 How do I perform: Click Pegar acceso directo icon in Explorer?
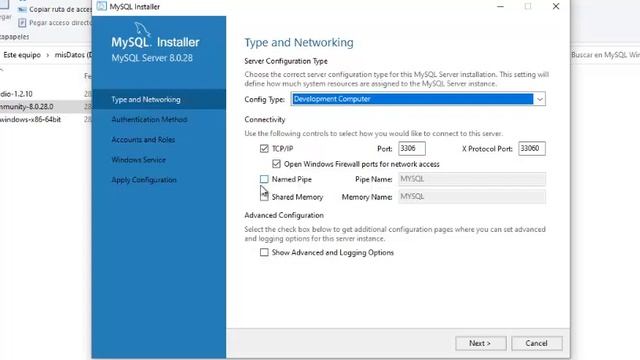(22, 23)
